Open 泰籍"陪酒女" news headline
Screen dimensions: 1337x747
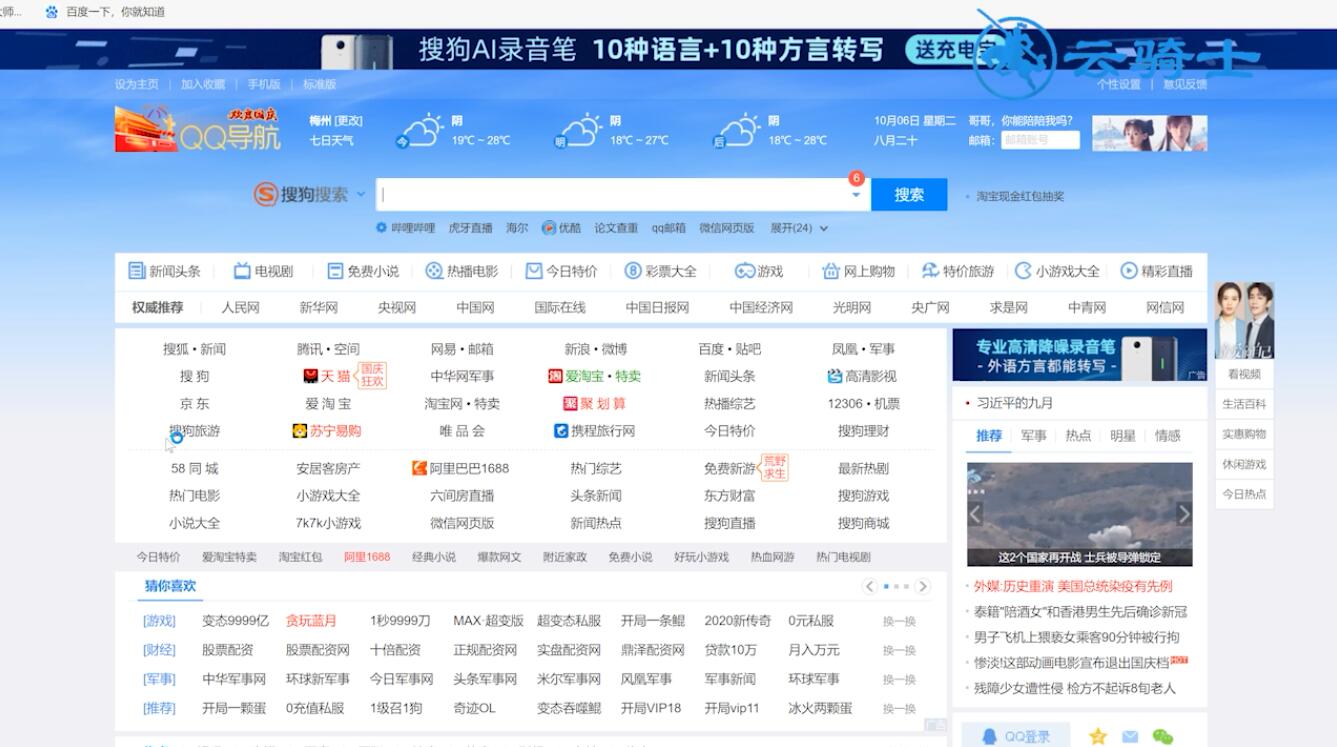point(1080,612)
